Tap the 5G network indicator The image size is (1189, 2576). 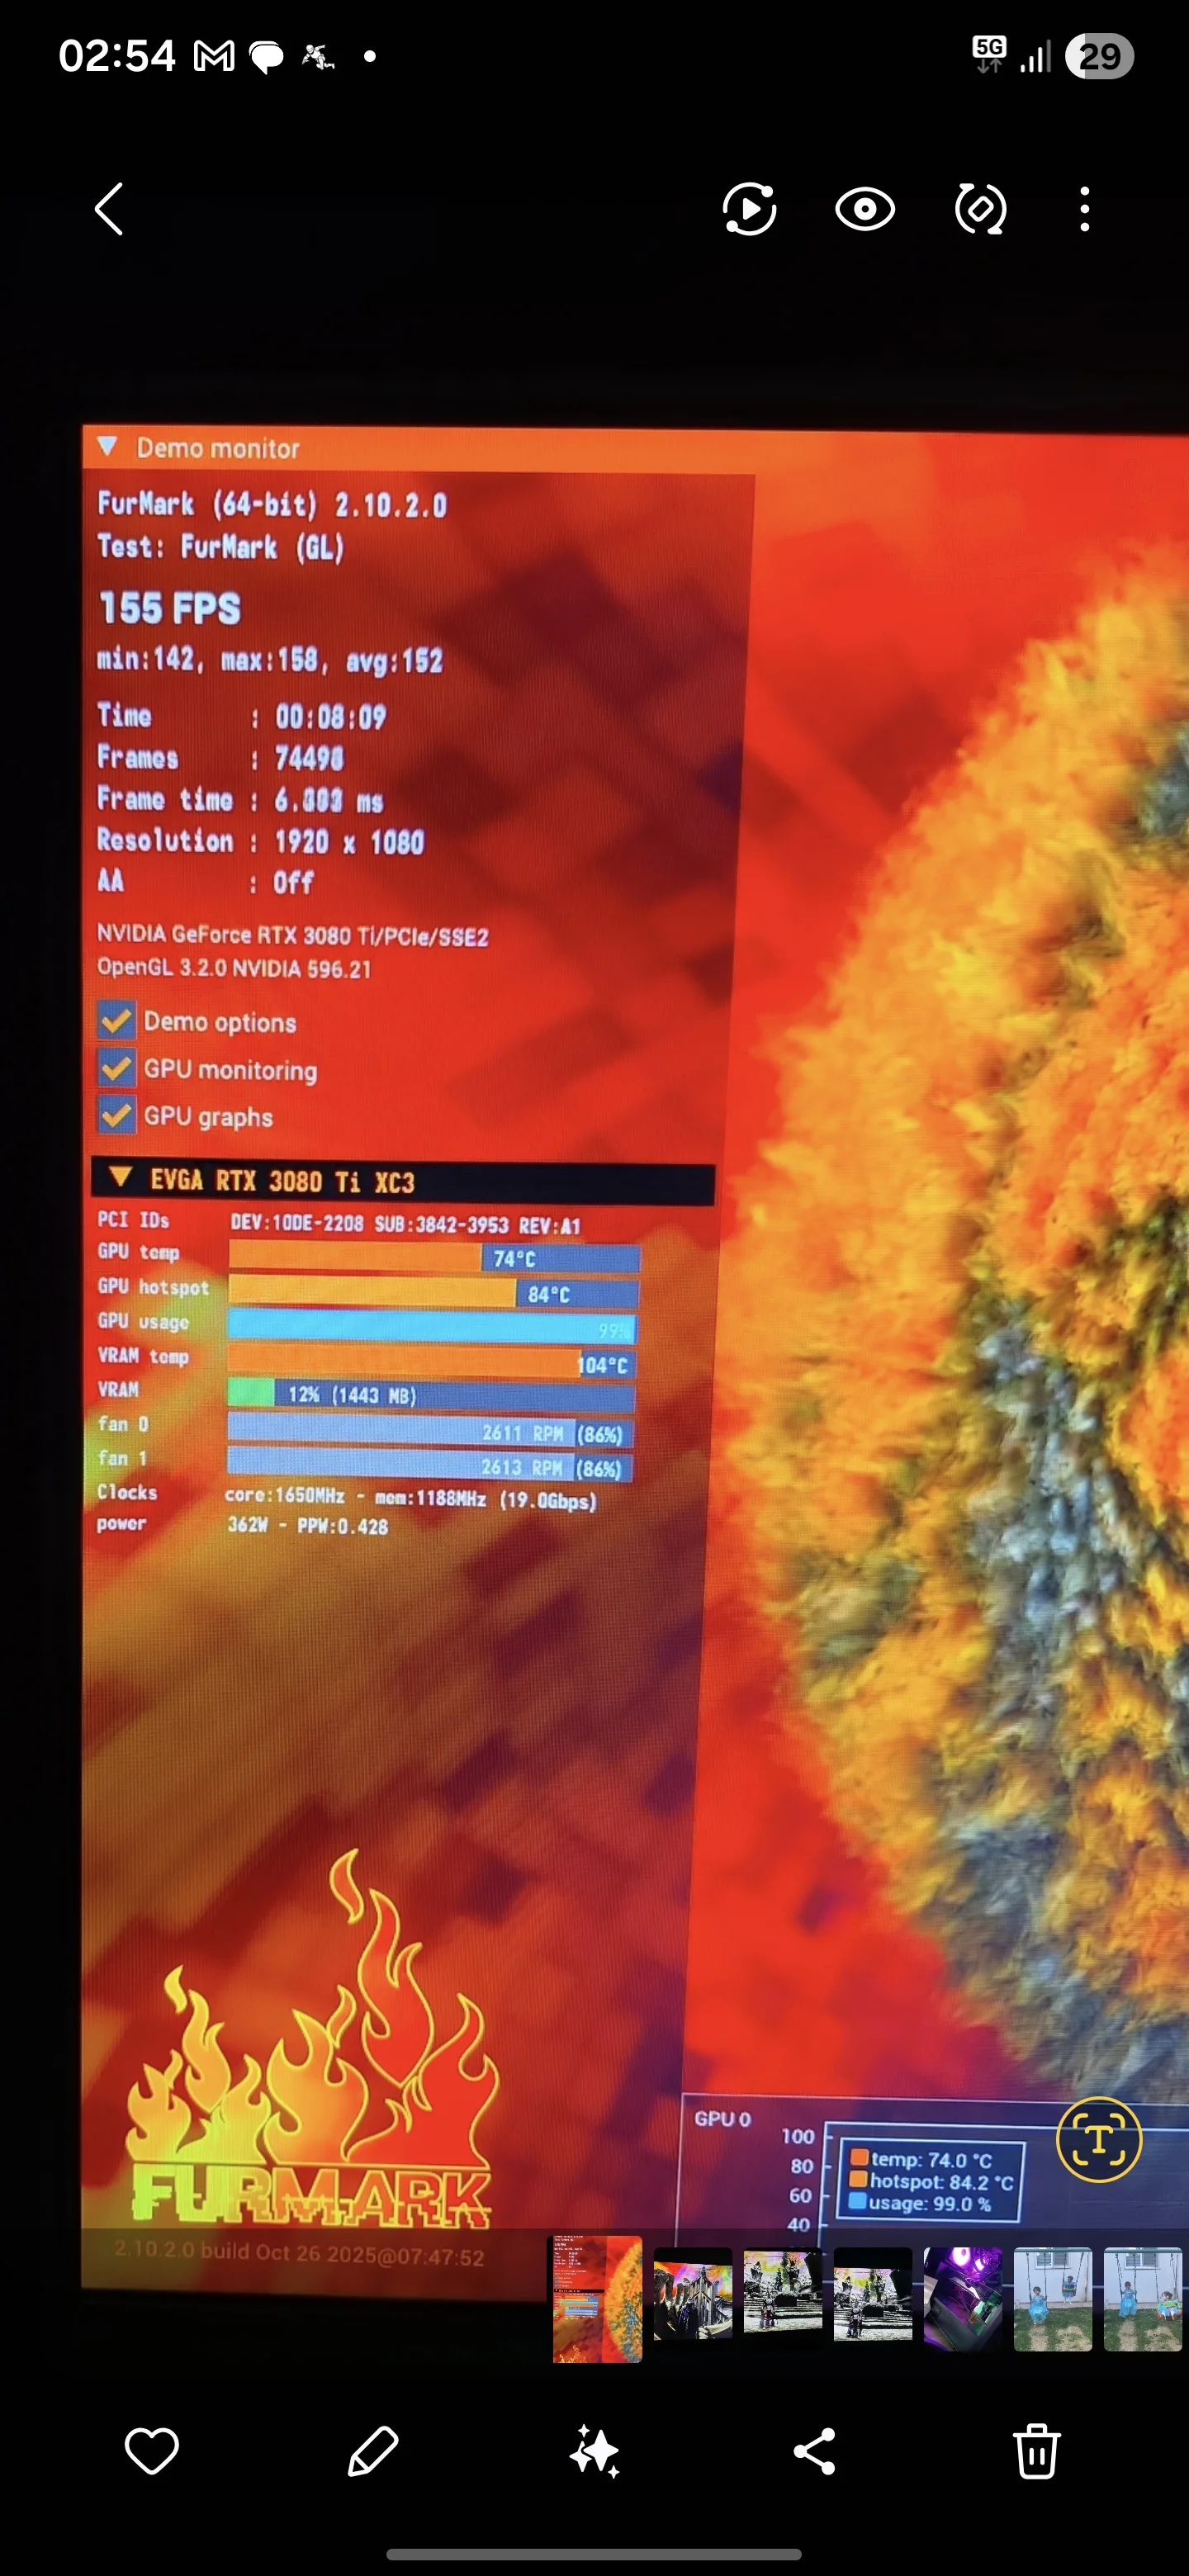[989, 54]
